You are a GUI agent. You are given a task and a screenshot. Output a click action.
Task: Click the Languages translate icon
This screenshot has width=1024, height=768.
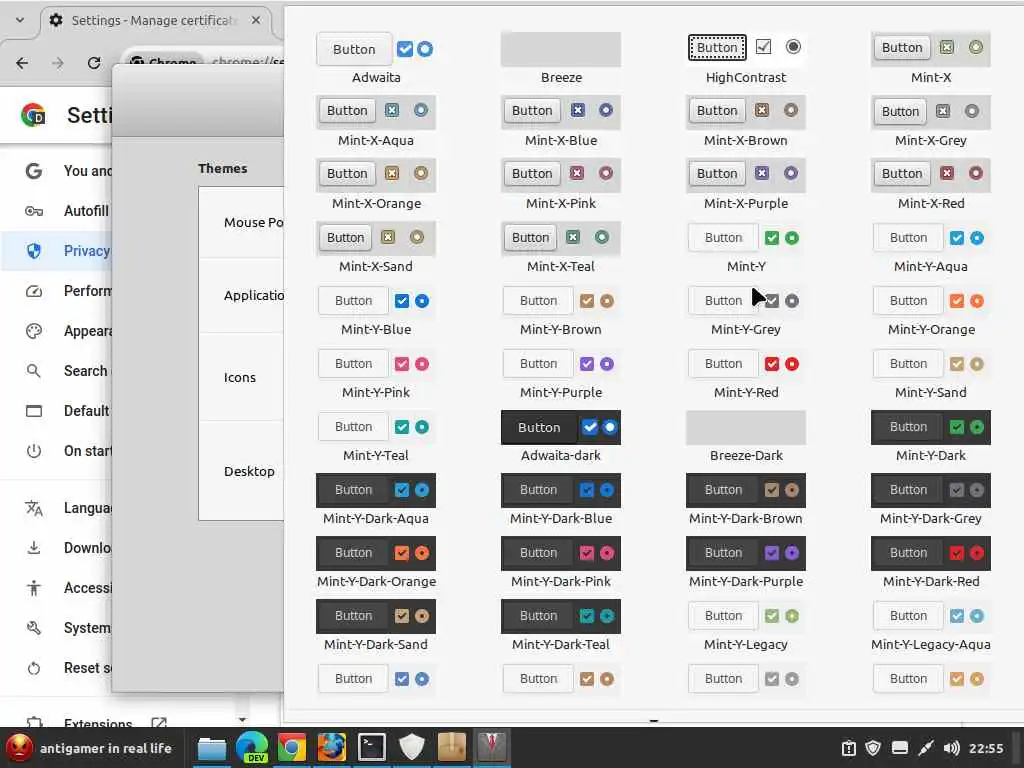click(34, 507)
